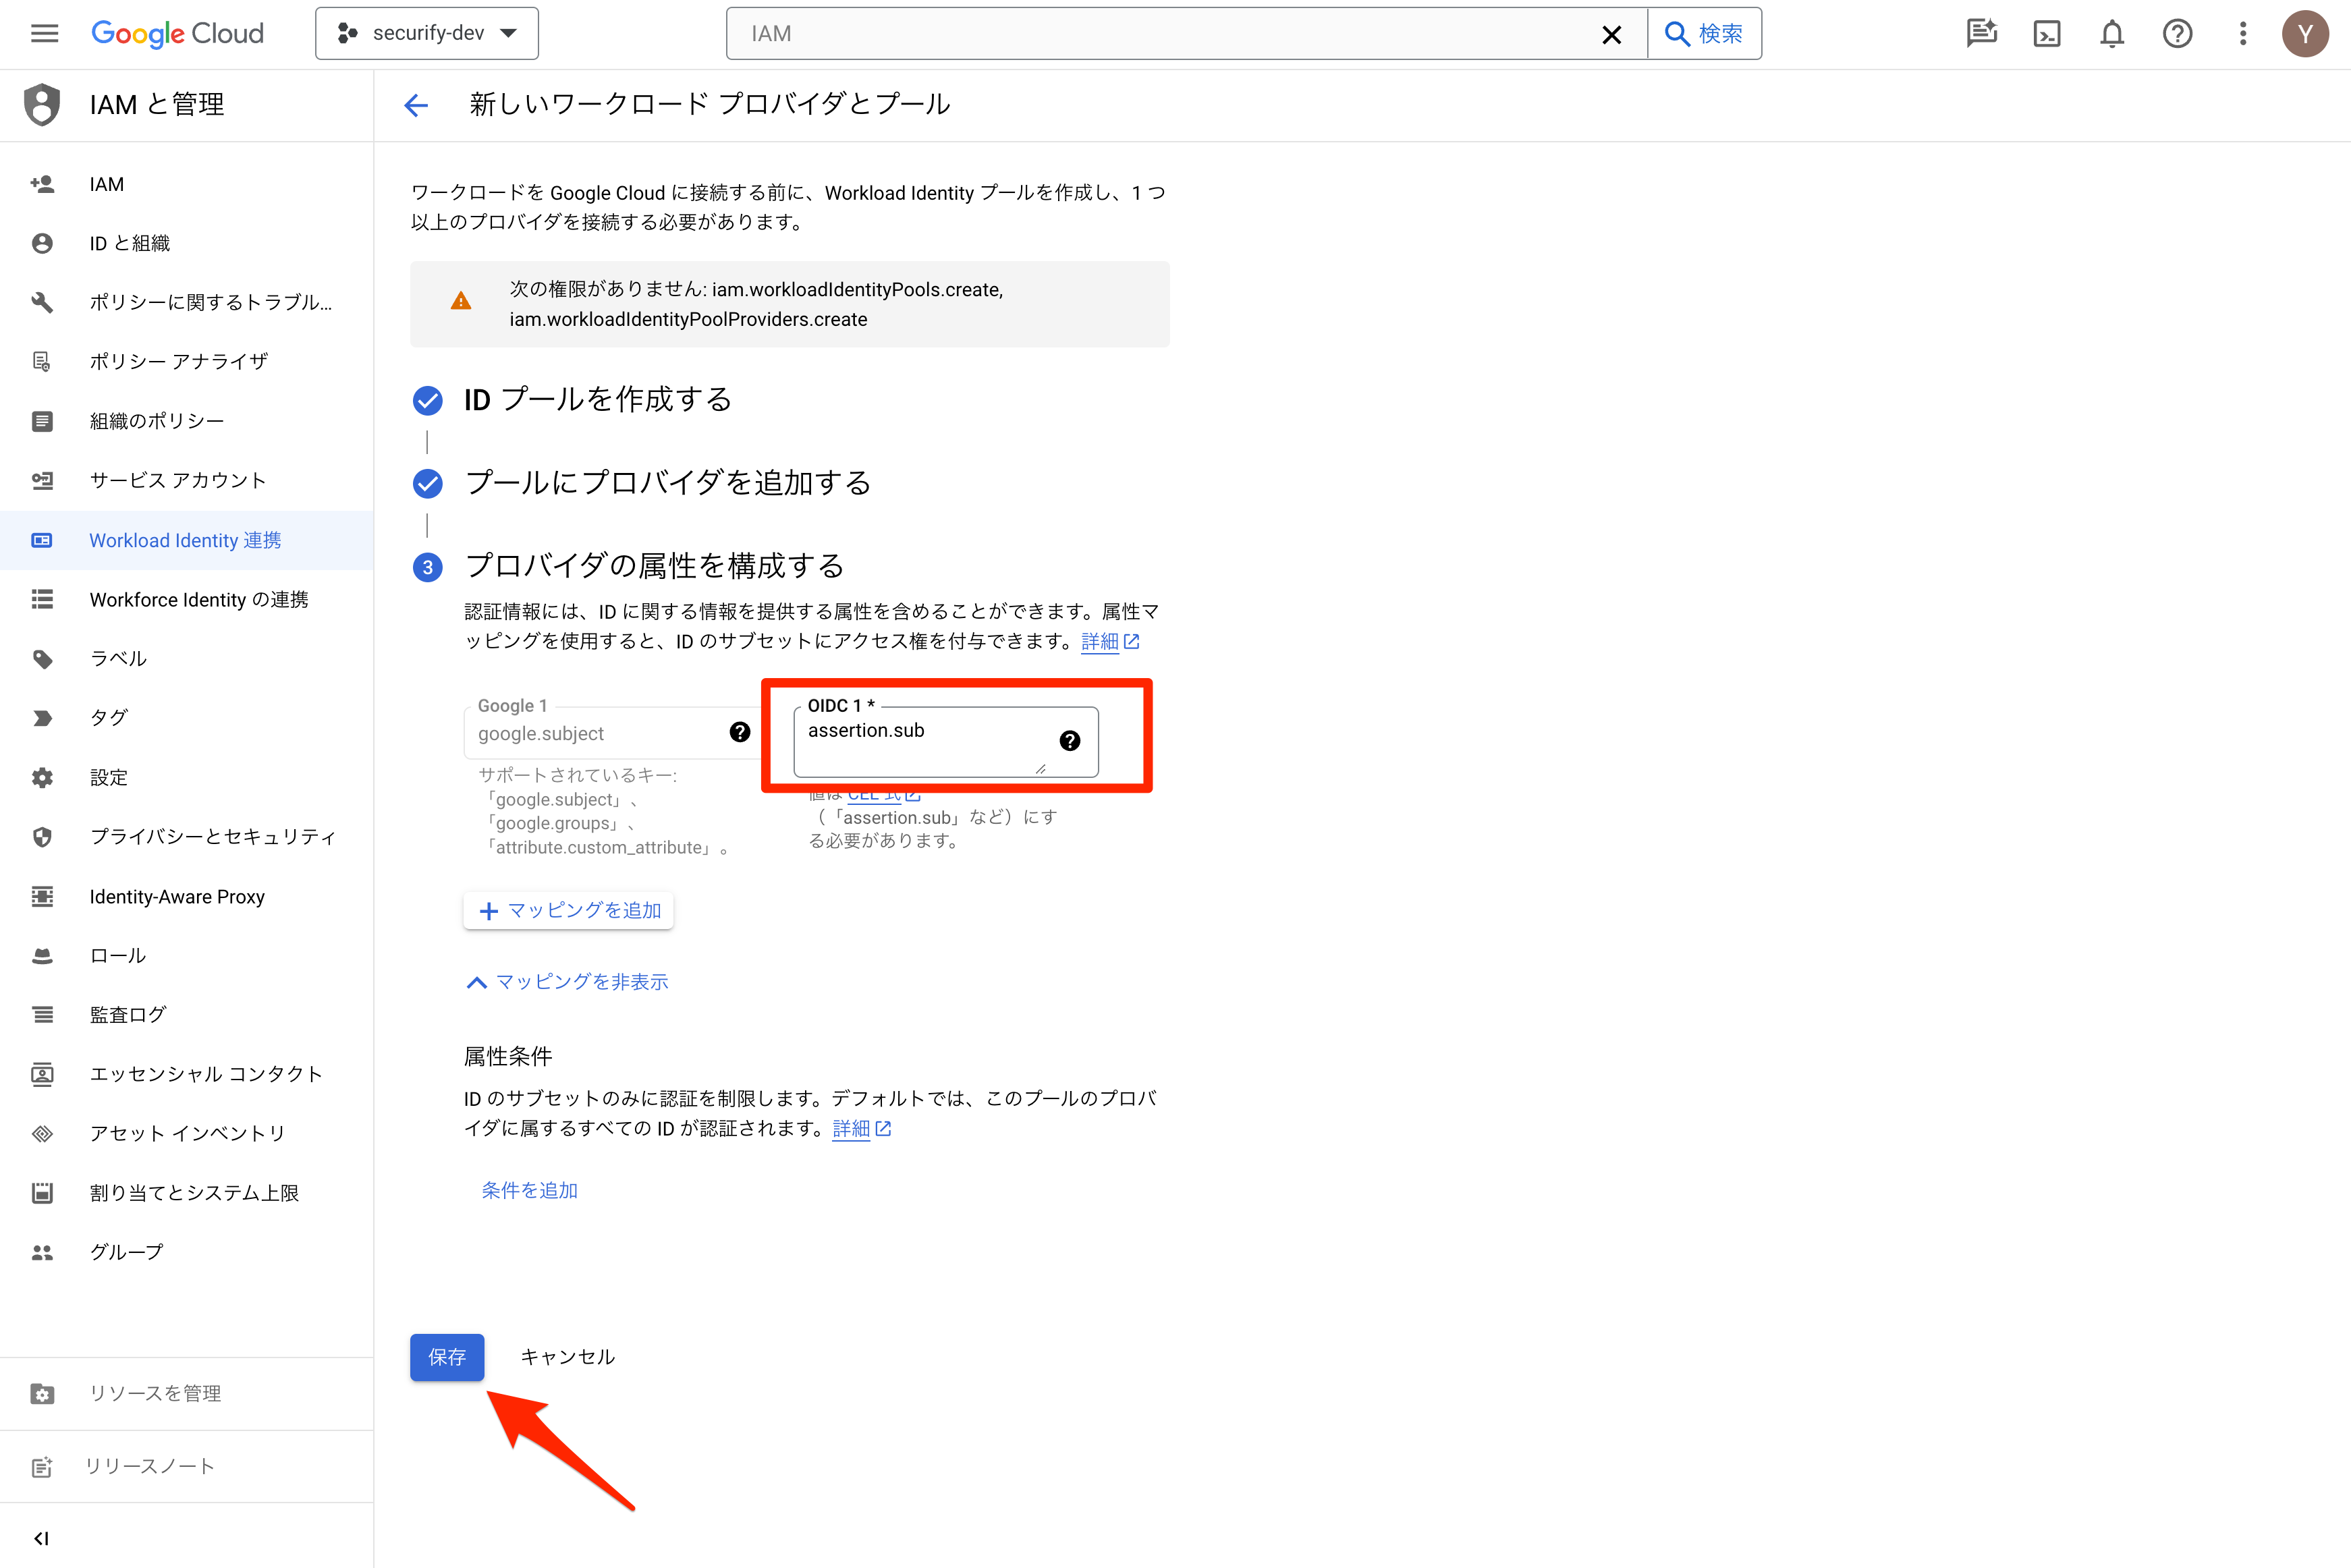Open the securify-dev project selector dropdown
This screenshot has width=2351, height=1568.
coord(427,34)
